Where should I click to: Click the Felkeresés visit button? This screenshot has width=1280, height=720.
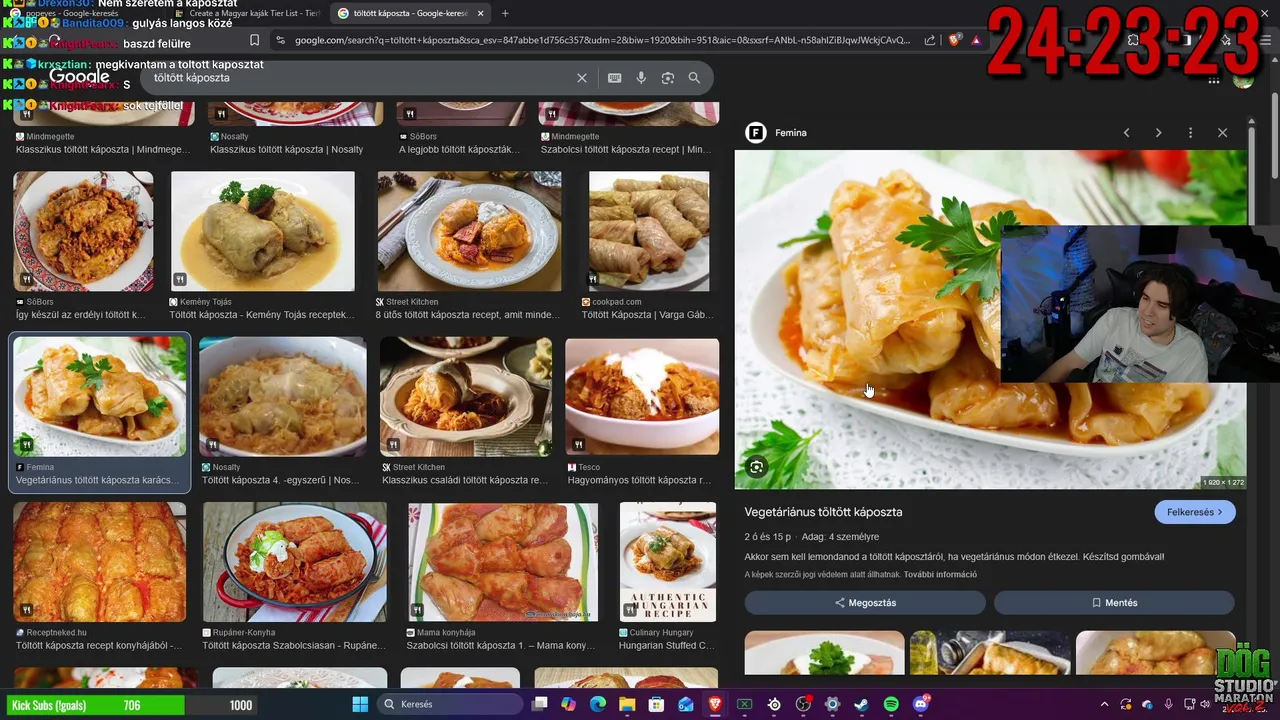tap(1195, 512)
